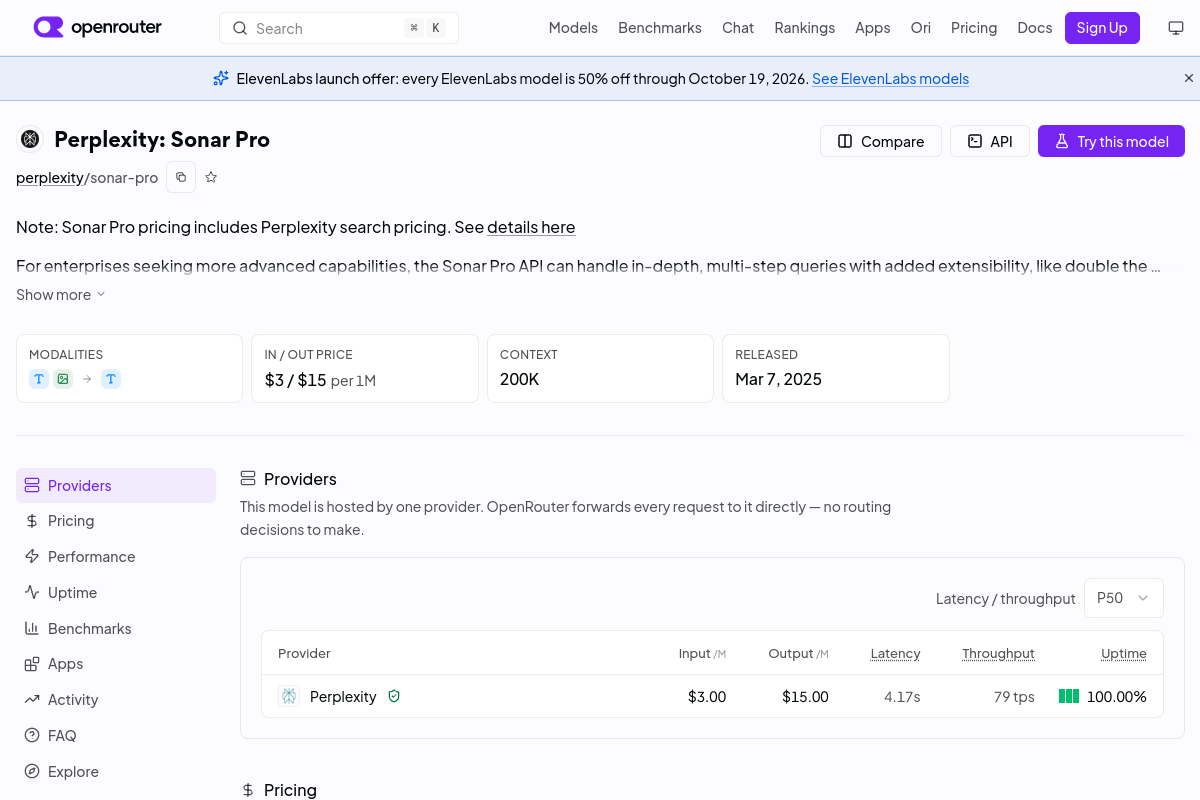Screen dimensions: 1200x800
Task: Click the Mar 7, 2025 release date
Action: click(778, 379)
